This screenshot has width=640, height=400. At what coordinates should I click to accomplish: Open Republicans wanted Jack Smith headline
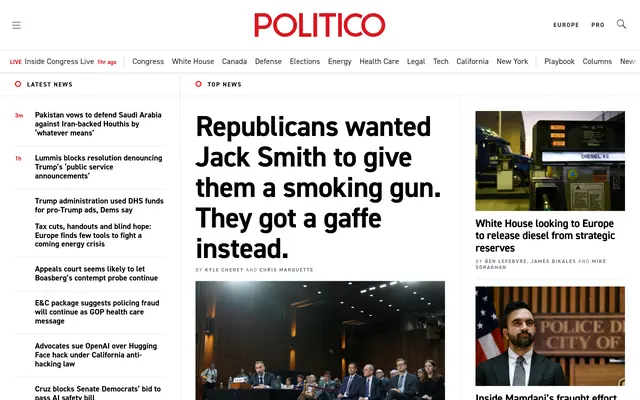pyautogui.click(x=318, y=188)
